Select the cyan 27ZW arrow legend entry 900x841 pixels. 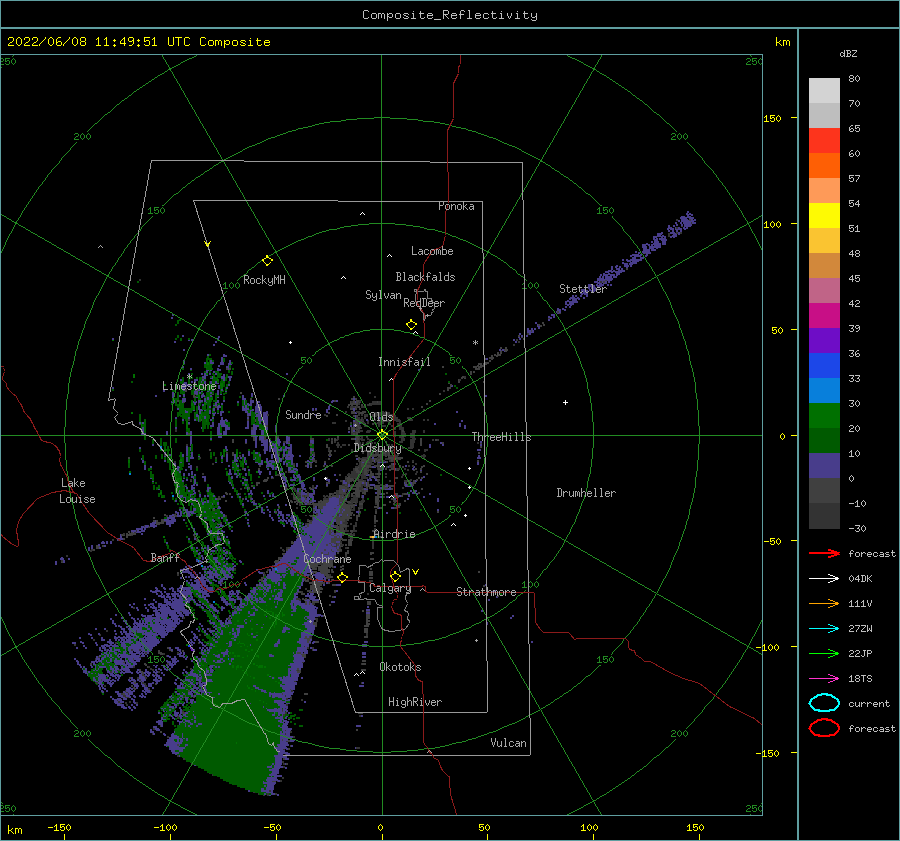[824, 629]
